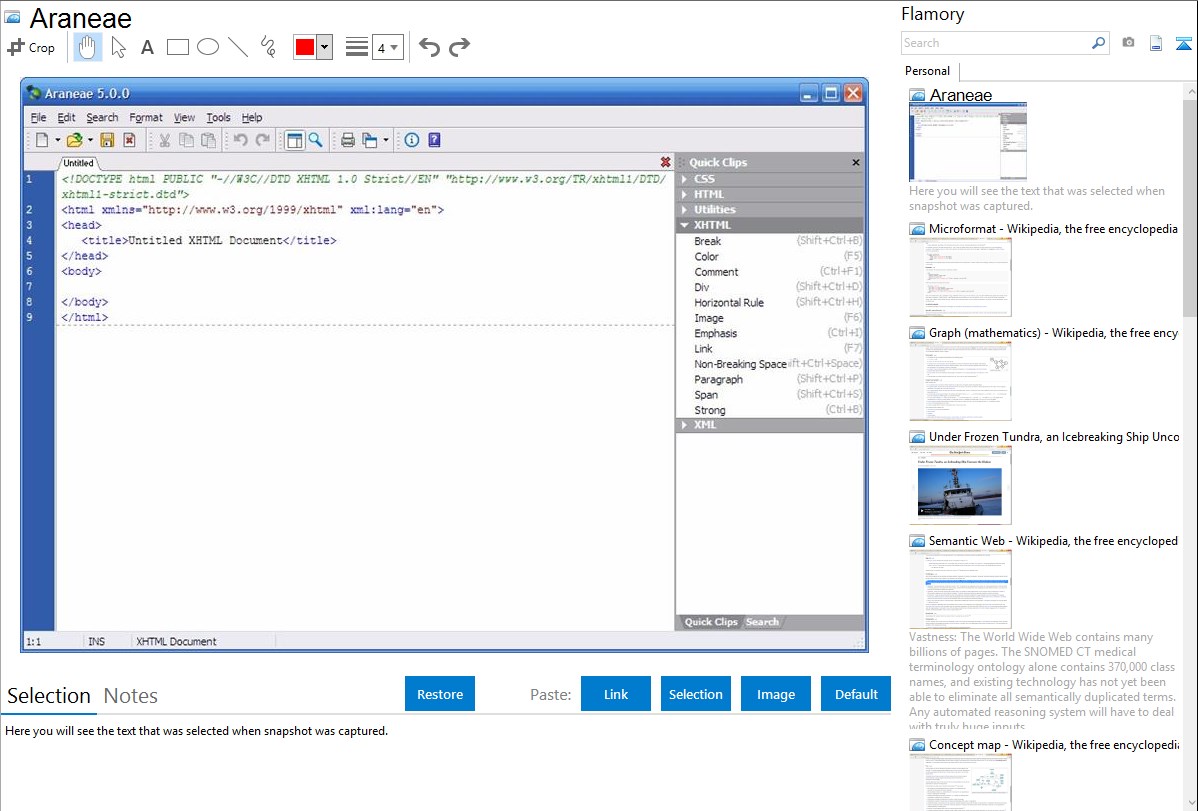Open the Format menu in Araneae
The image size is (1198, 811).
tap(145, 118)
